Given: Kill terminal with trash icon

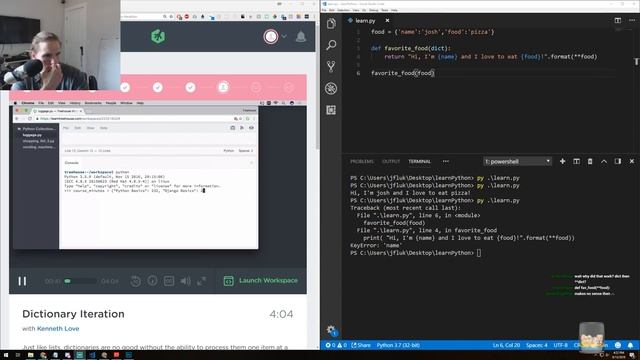Looking at the screenshot, I should (590, 162).
